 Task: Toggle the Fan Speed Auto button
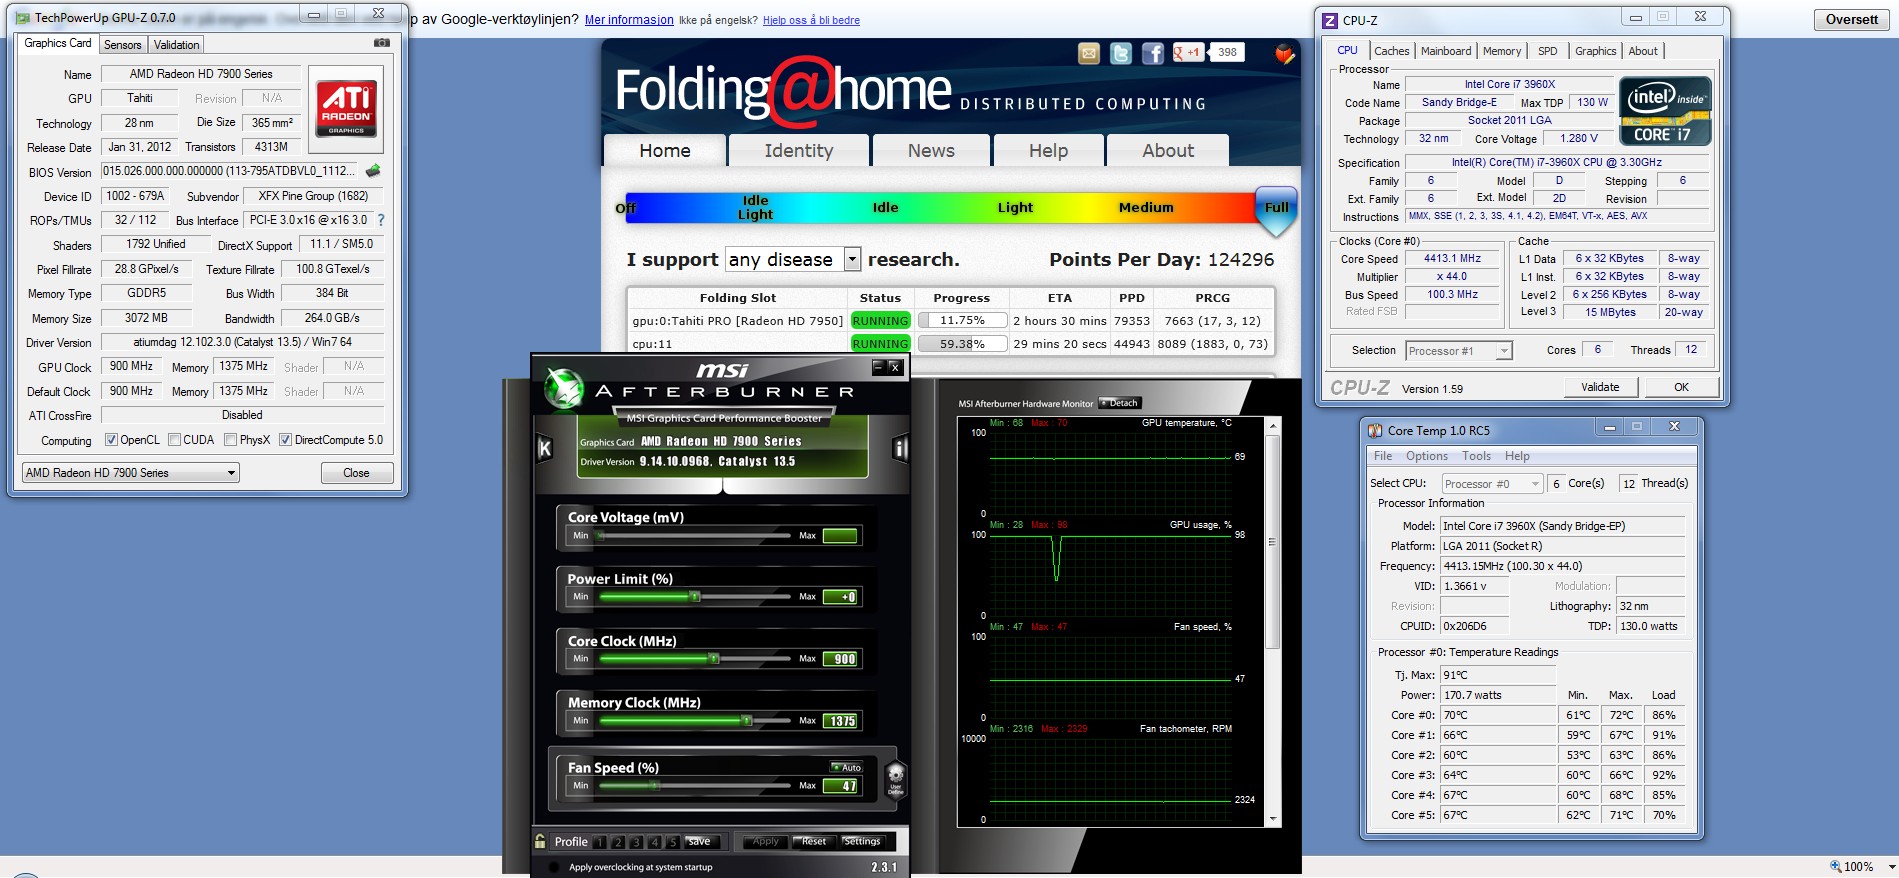(846, 767)
